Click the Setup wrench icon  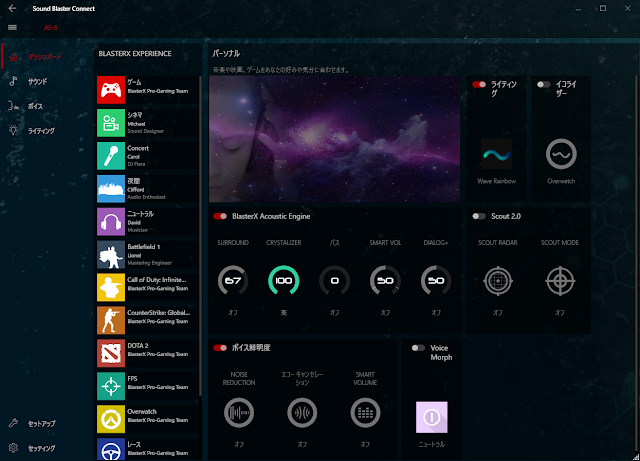(13, 423)
